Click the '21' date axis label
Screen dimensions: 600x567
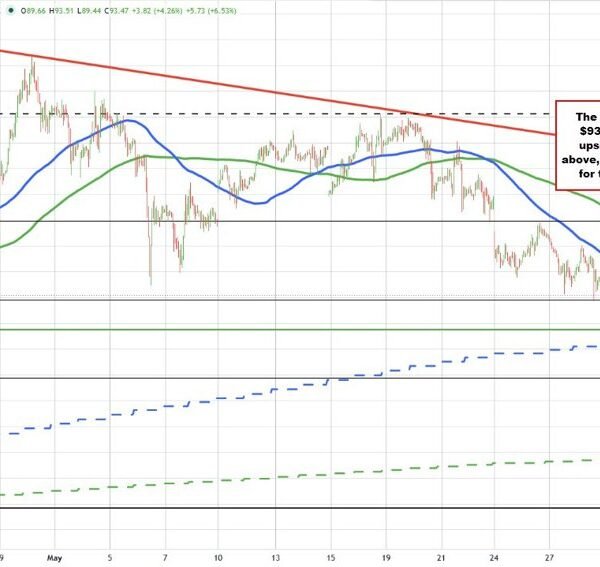coord(442,558)
